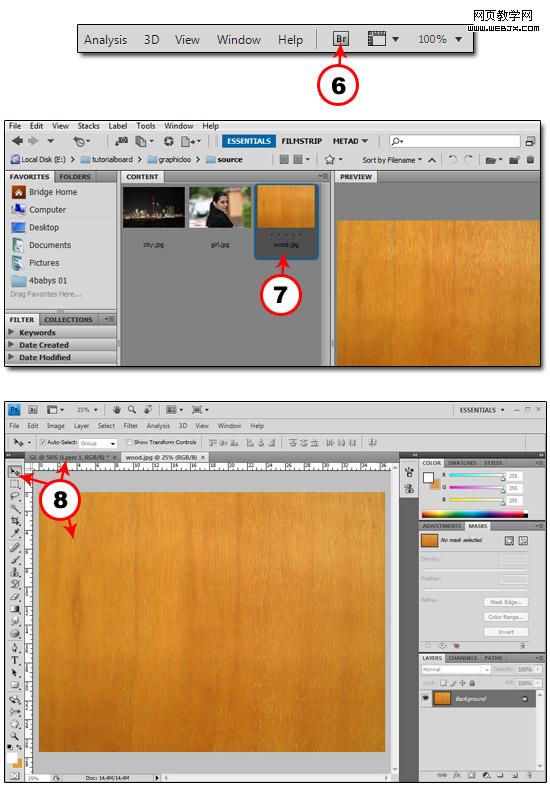The height and width of the screenshot is (794, 550).
Task: Select the Gradient tool
Action: pyautogui.click(x=15, y=609)
